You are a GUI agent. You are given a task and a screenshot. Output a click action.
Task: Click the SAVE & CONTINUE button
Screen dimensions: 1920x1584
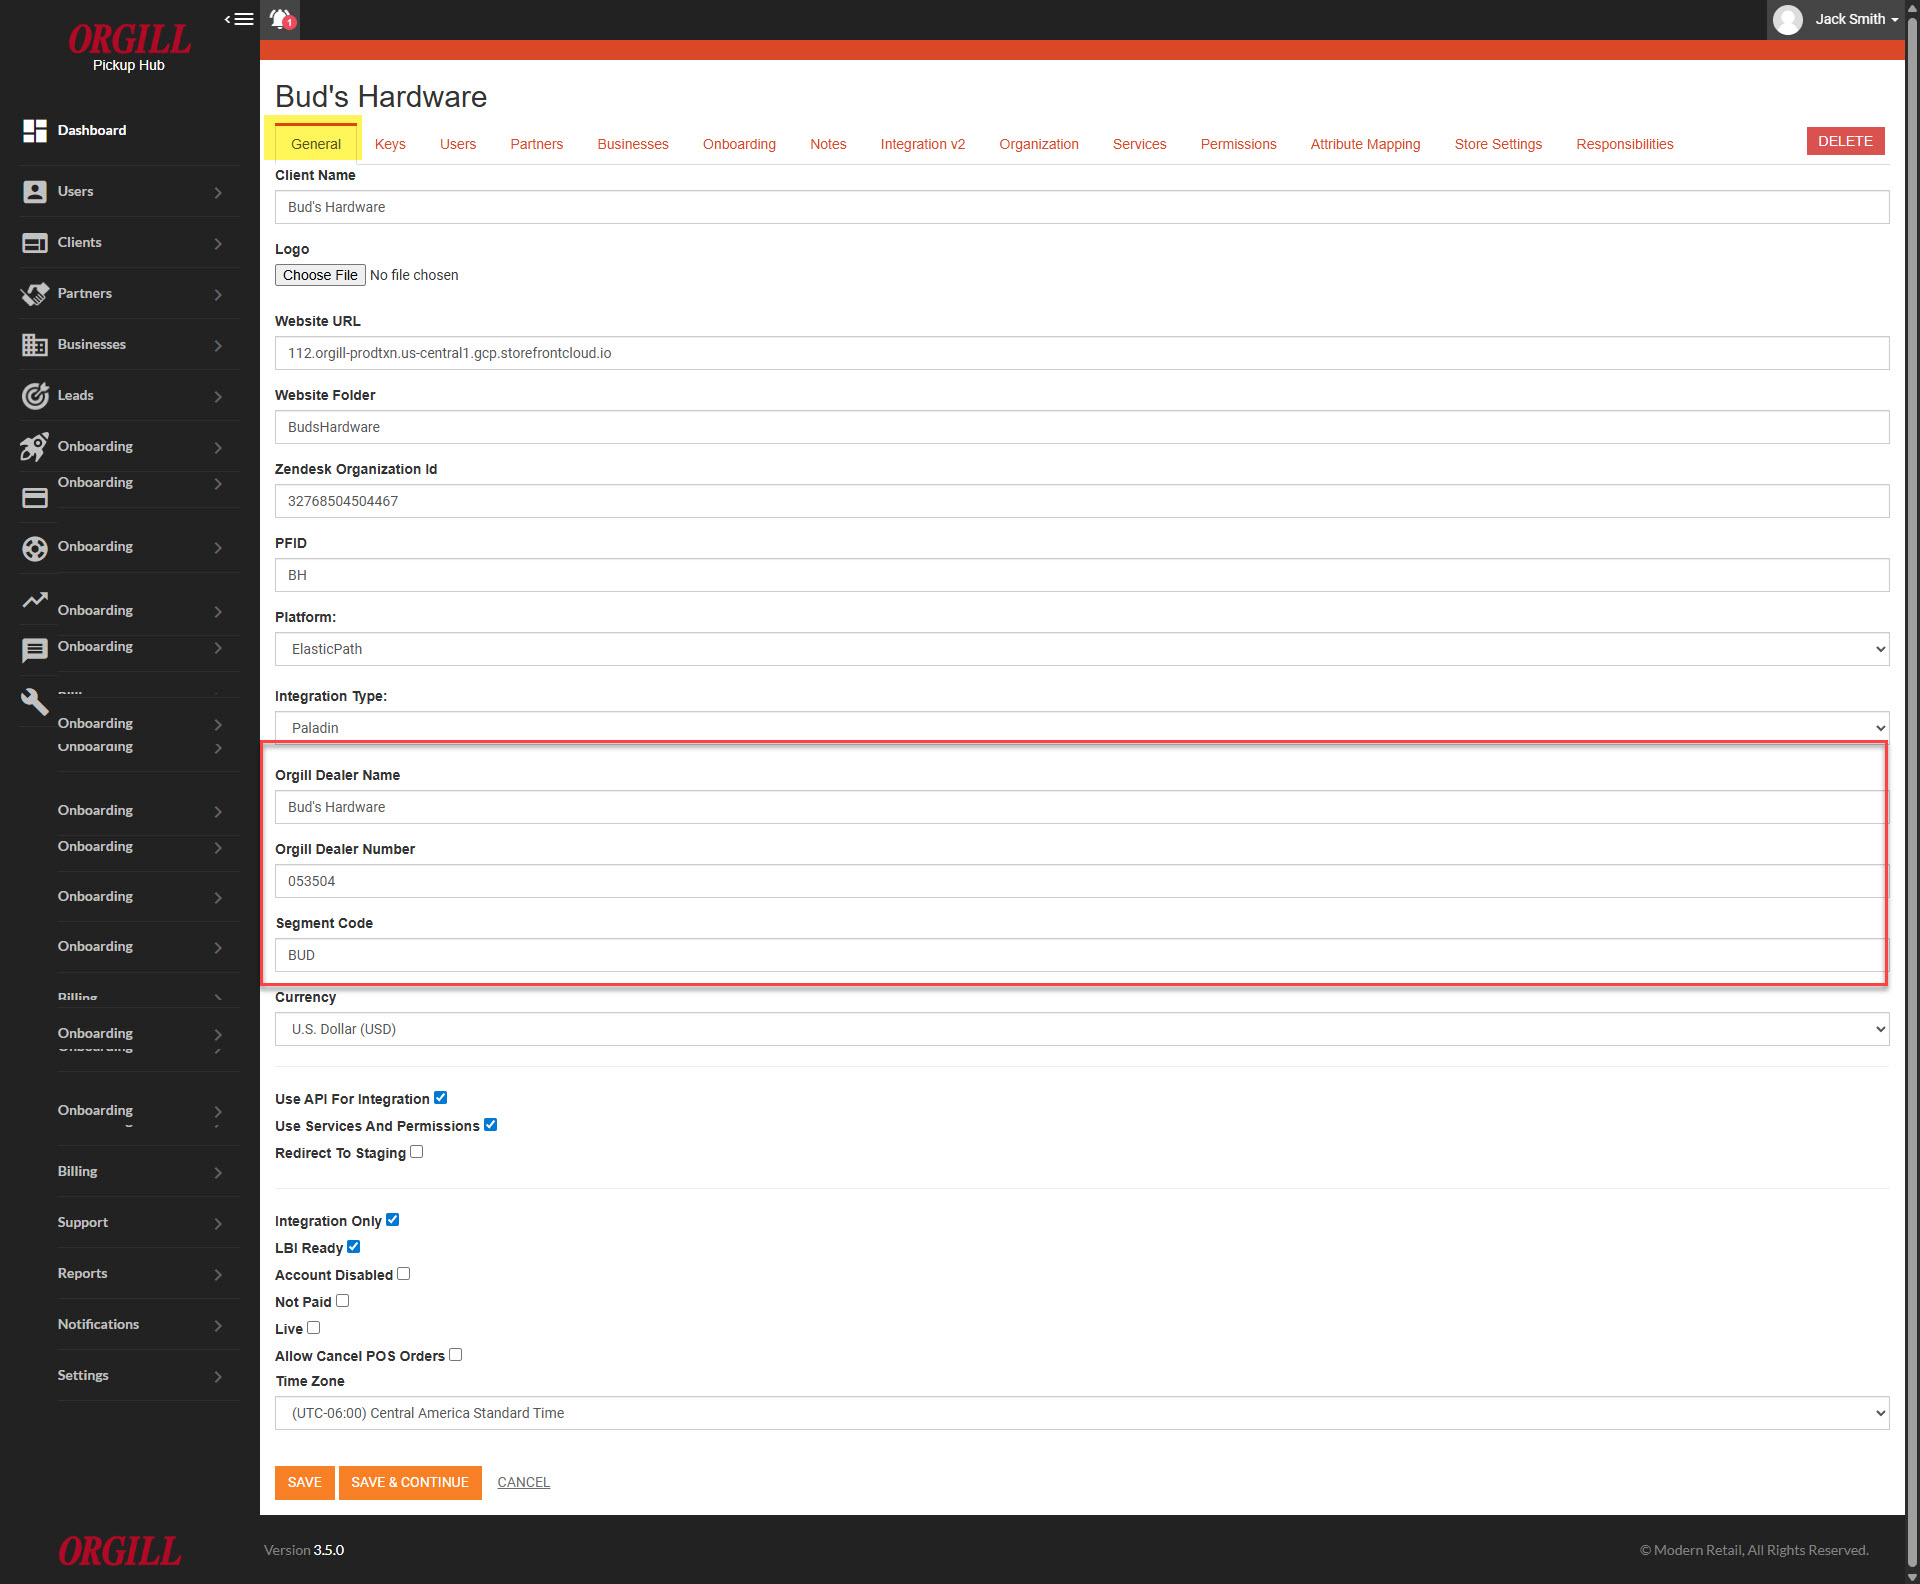coord(410,1482)
